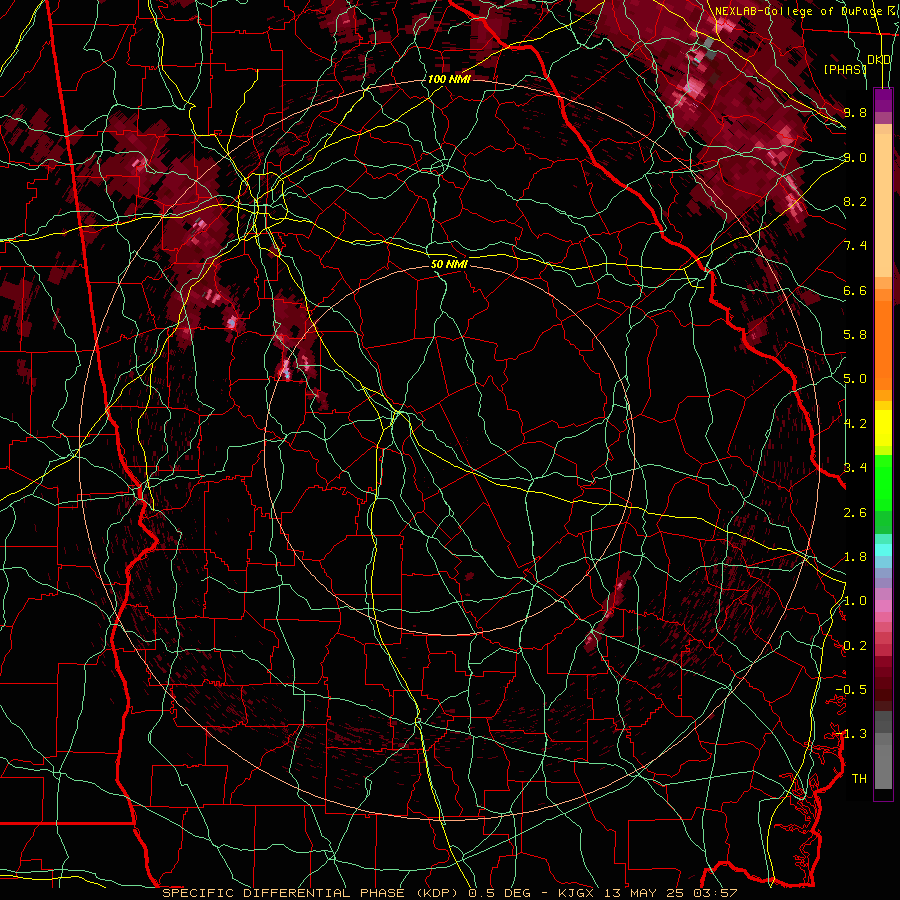This screenshot has width=900, height=900.
Task: Click the '9.8' scale value
Action: [x=855, y=112]
